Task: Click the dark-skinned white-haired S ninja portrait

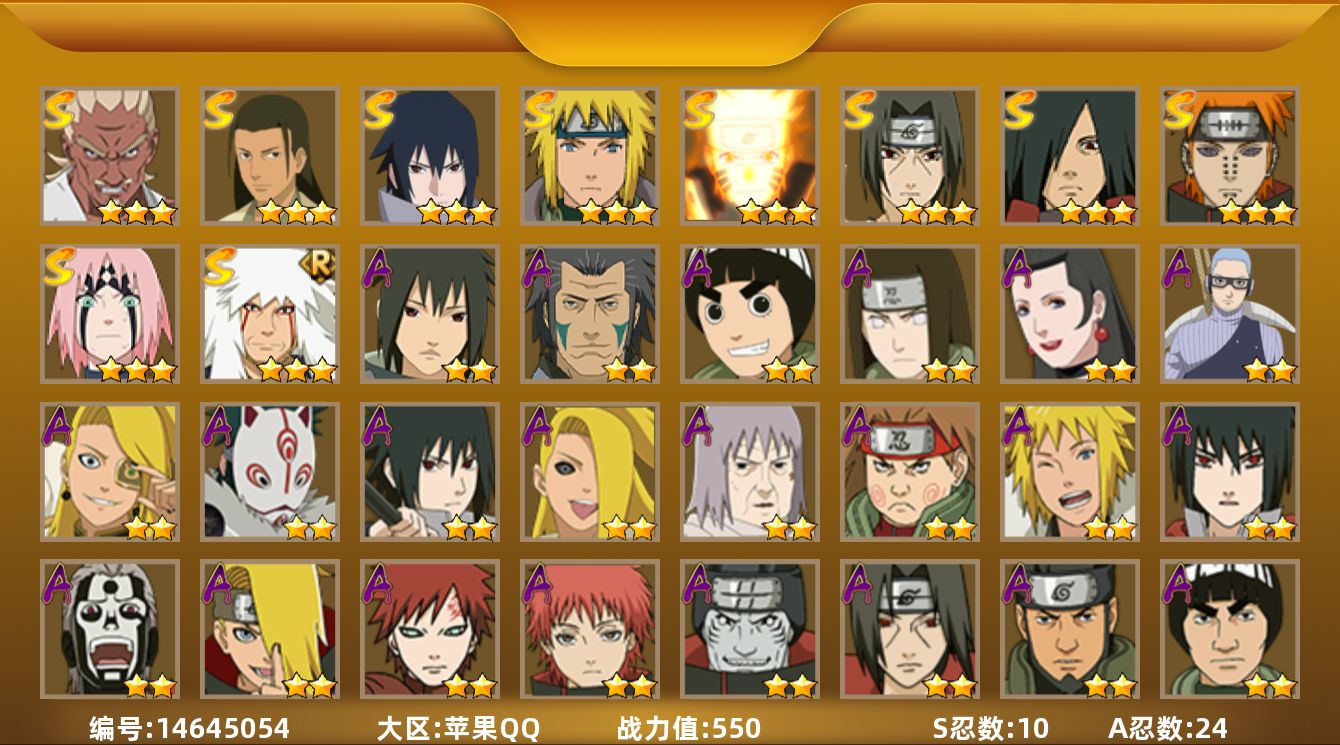Action: (x=110, y=156)
